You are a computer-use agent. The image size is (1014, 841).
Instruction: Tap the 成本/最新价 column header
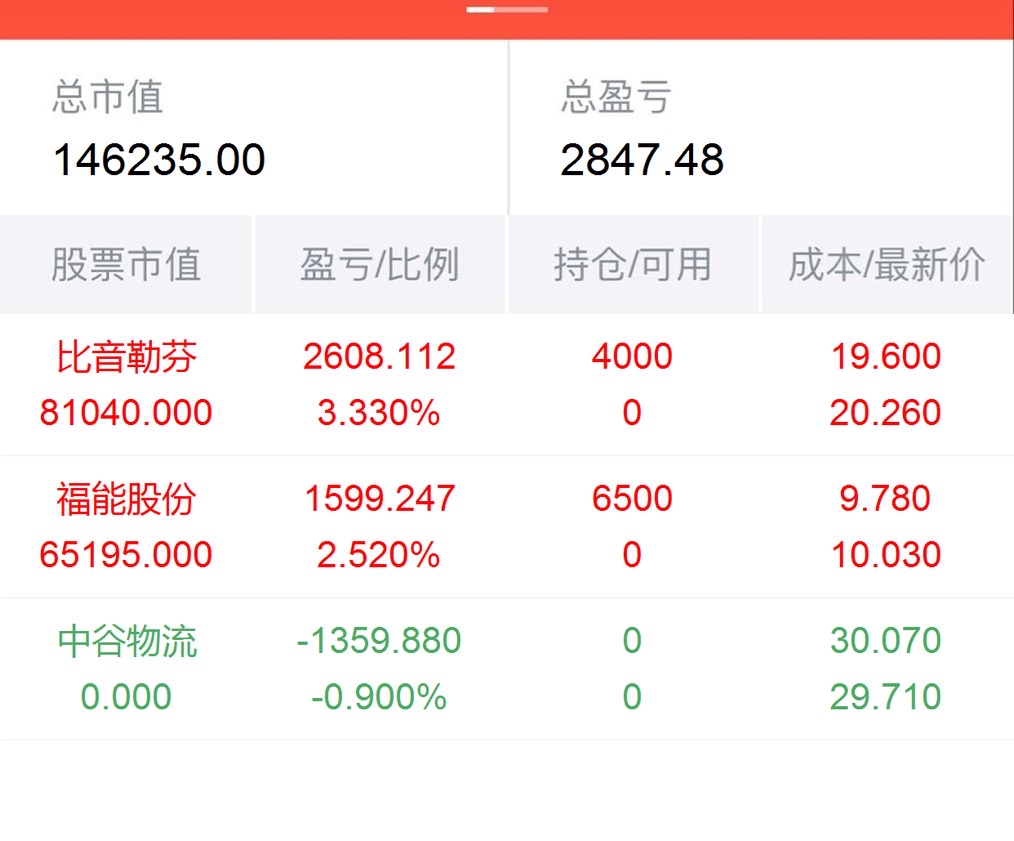886,265
